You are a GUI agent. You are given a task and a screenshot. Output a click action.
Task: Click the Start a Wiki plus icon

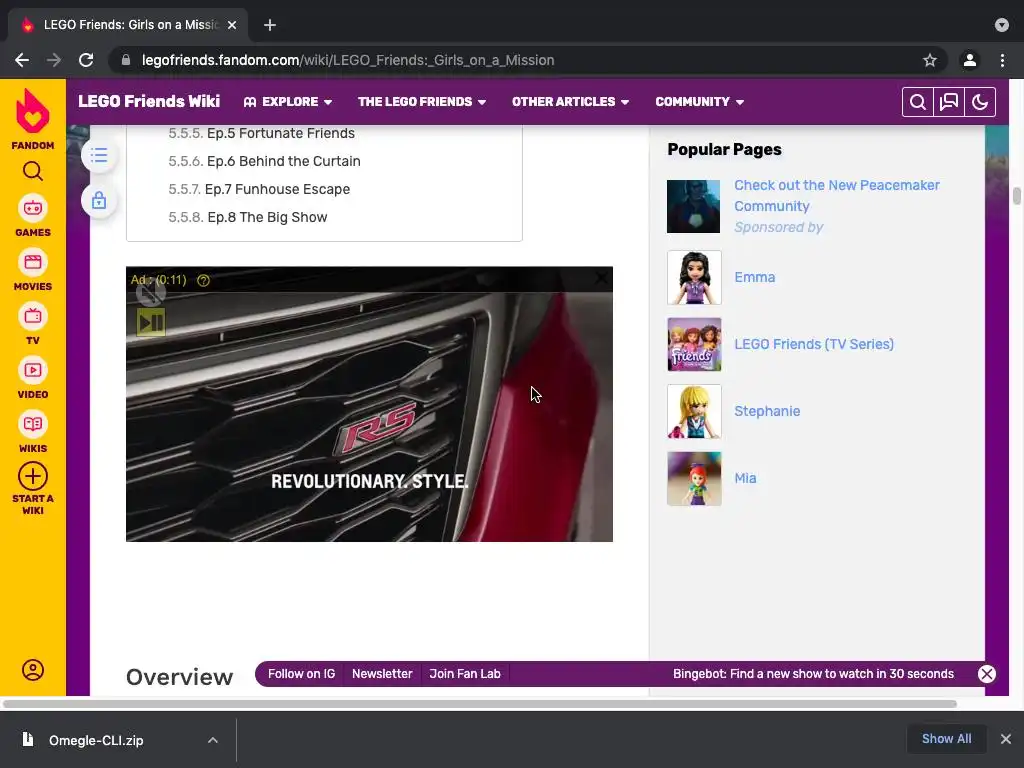coord(33,476)
